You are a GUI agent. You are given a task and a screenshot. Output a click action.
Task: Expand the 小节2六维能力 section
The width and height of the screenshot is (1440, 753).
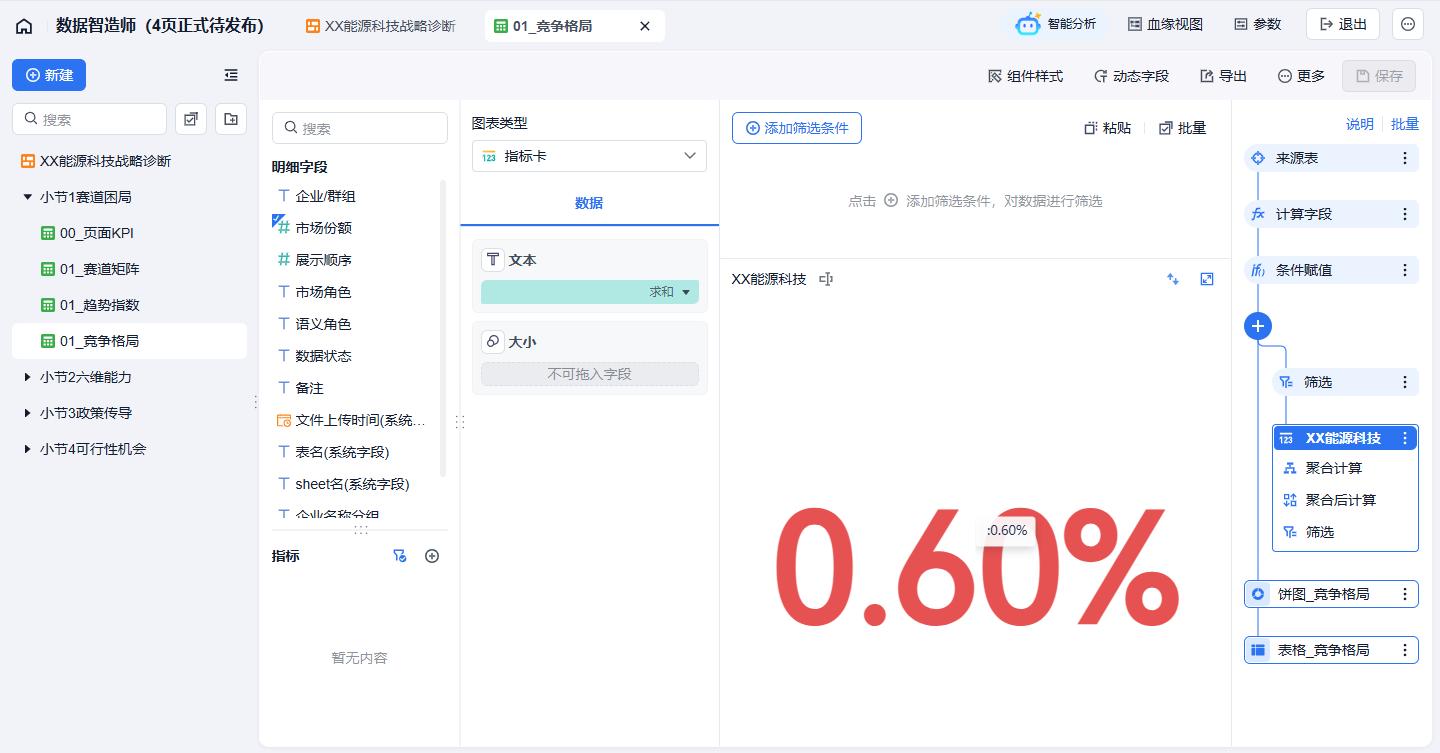[x=28, y=377]
